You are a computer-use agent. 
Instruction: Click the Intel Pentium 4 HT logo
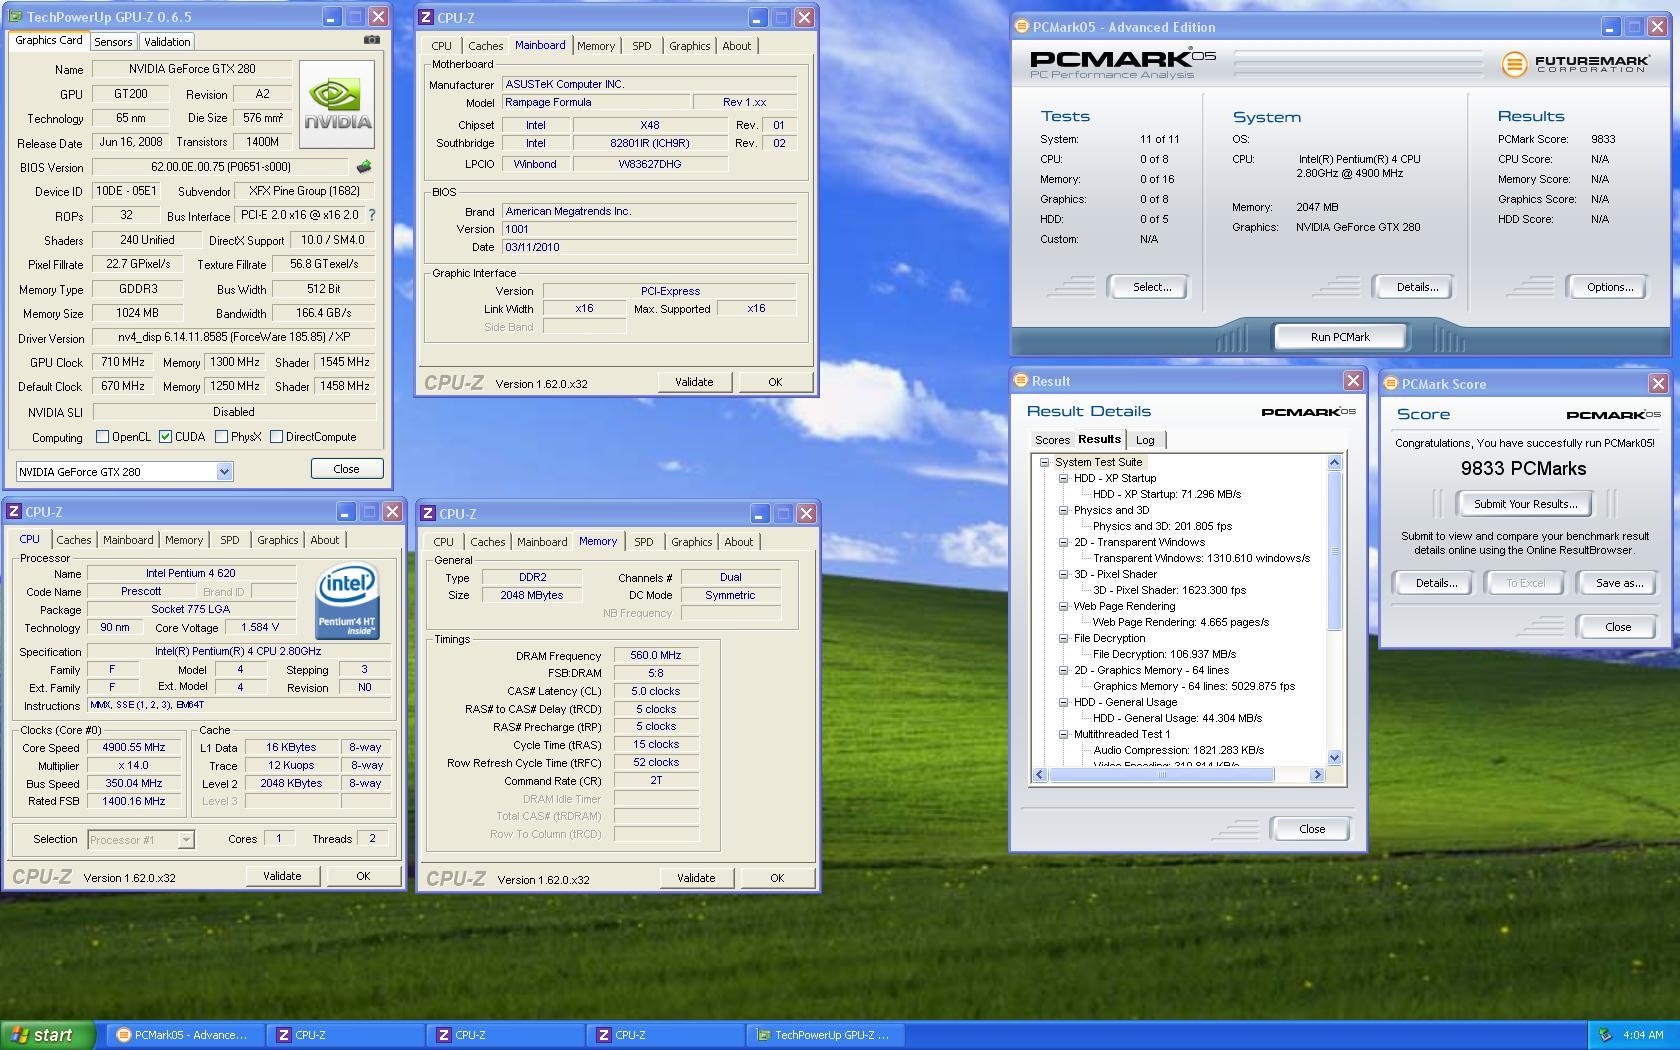[x=347, y=602]
